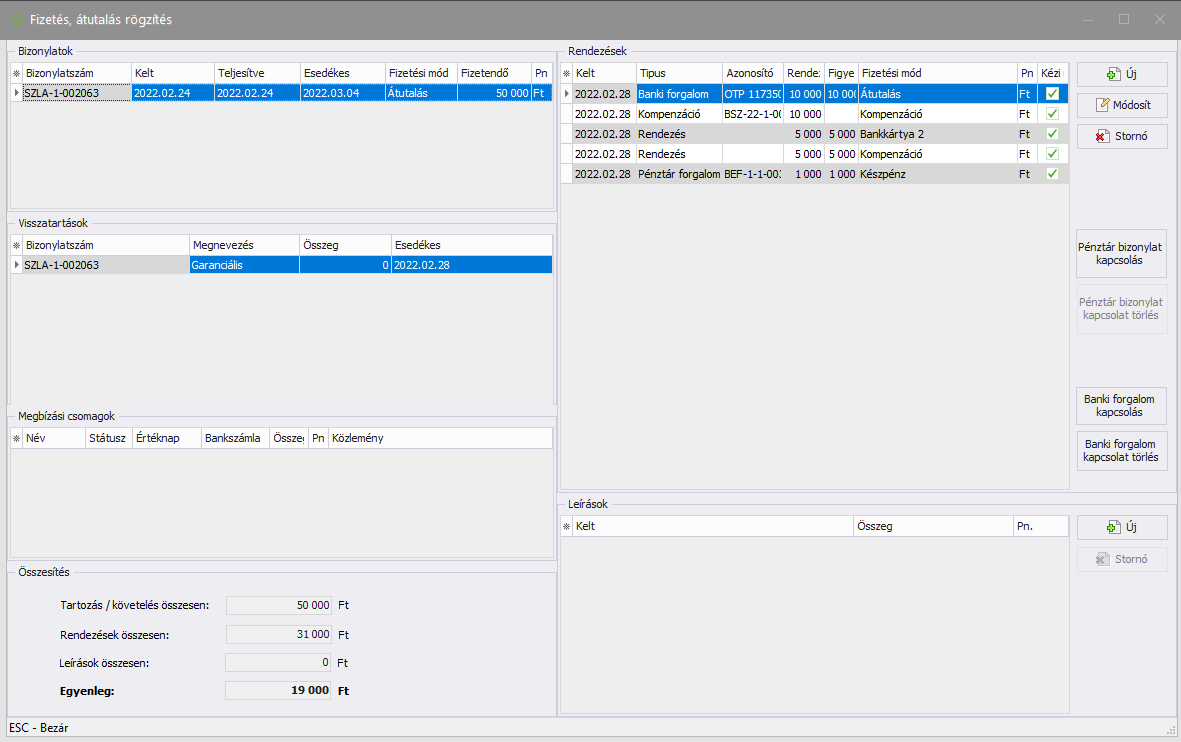Viewport: 1181px width, 742px height.
Task: Click the grid selector icon in Visszatartások header
Action: [x=16, y=245]
